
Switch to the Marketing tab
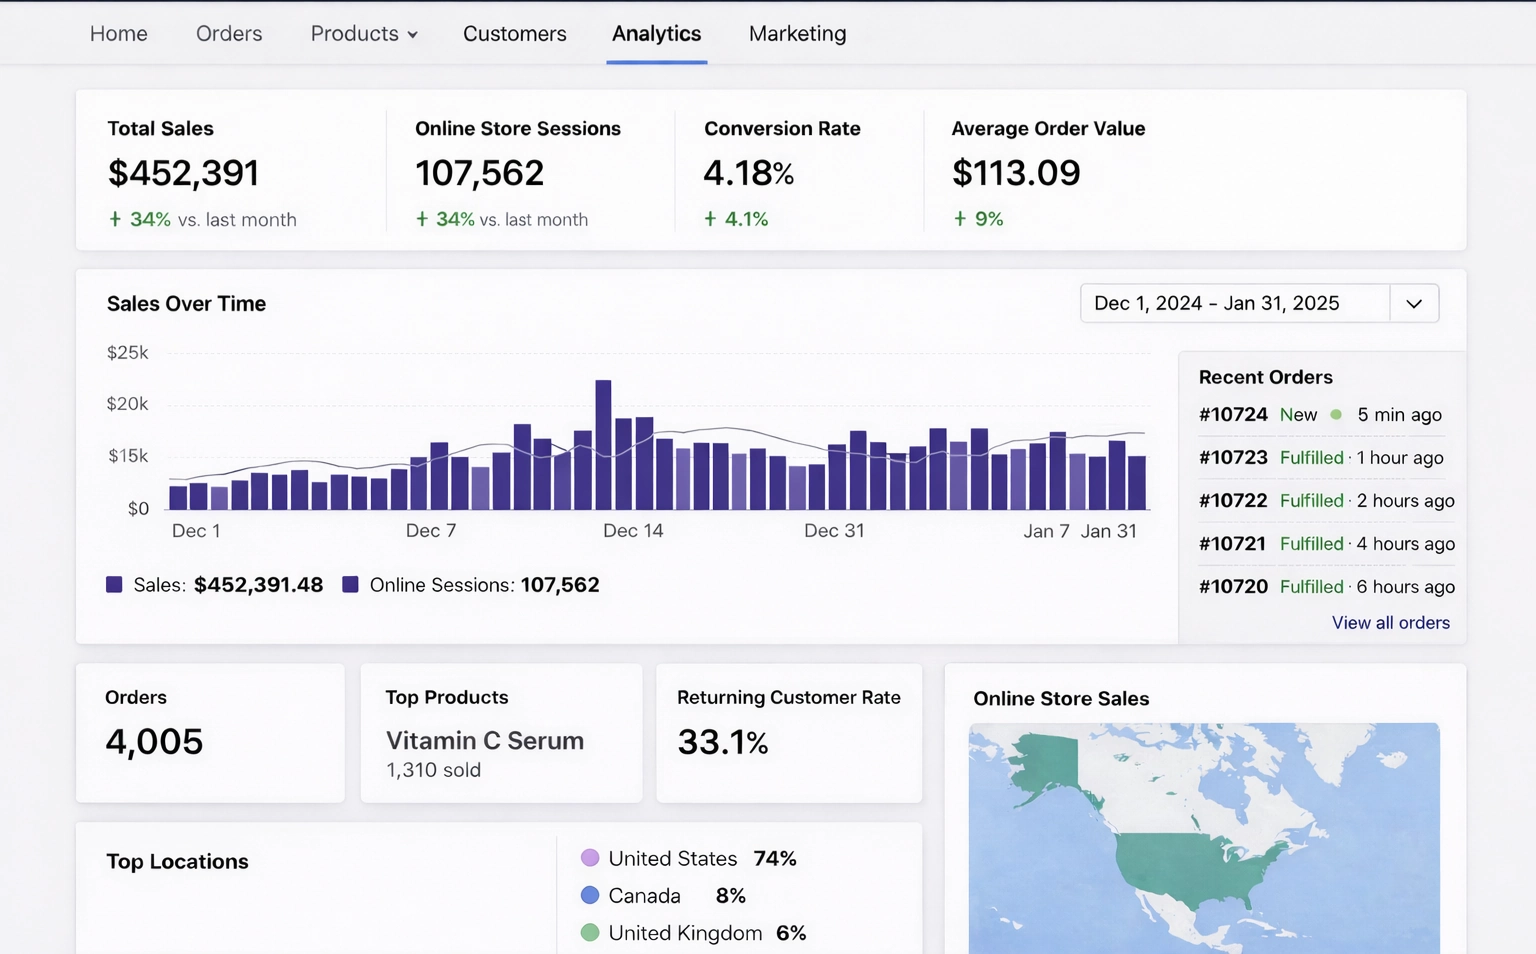tap(796, 33)
